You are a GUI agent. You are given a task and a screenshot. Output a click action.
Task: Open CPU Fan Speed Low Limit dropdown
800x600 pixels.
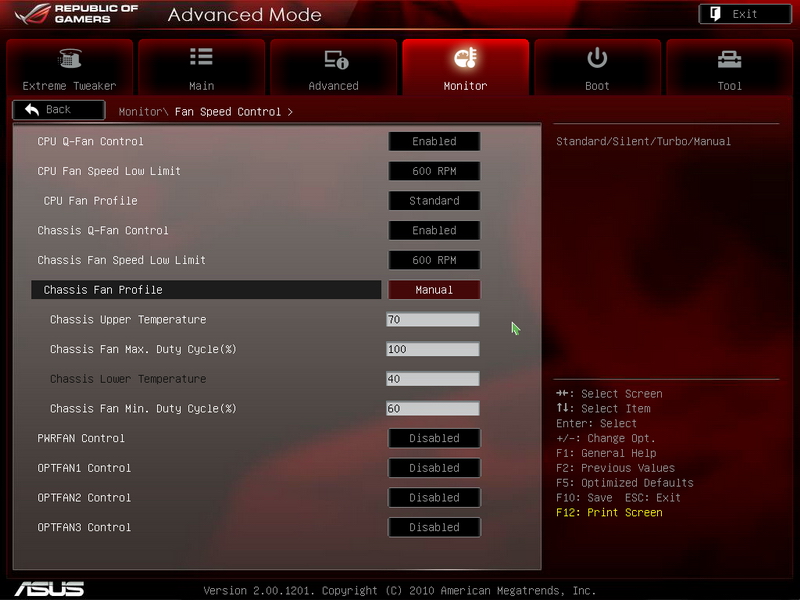(x=434, y=171)
